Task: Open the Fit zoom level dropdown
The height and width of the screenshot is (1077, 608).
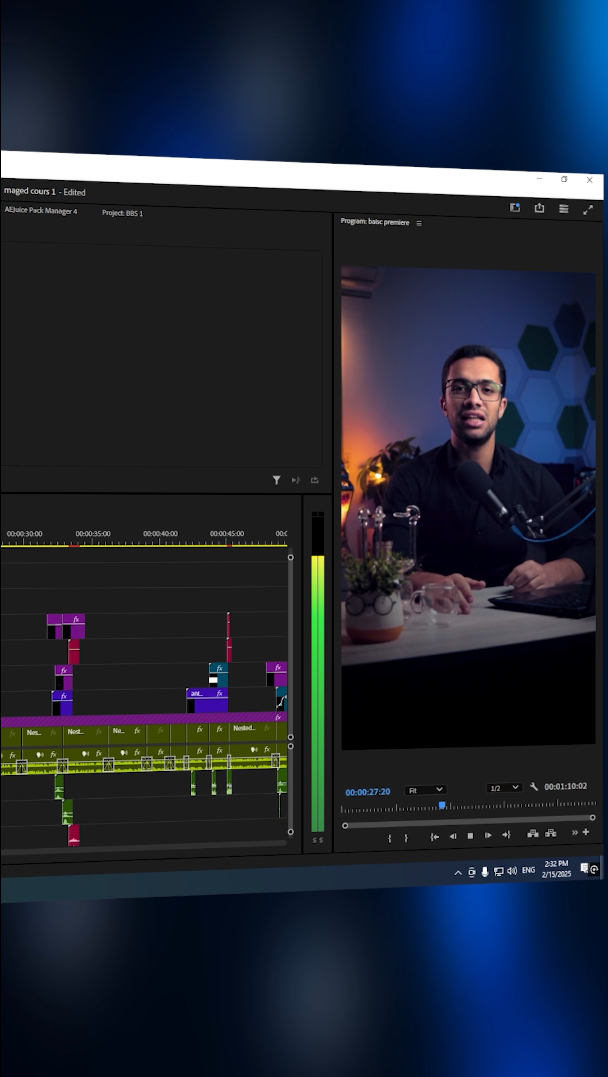Action: click(x=425, y=790)
